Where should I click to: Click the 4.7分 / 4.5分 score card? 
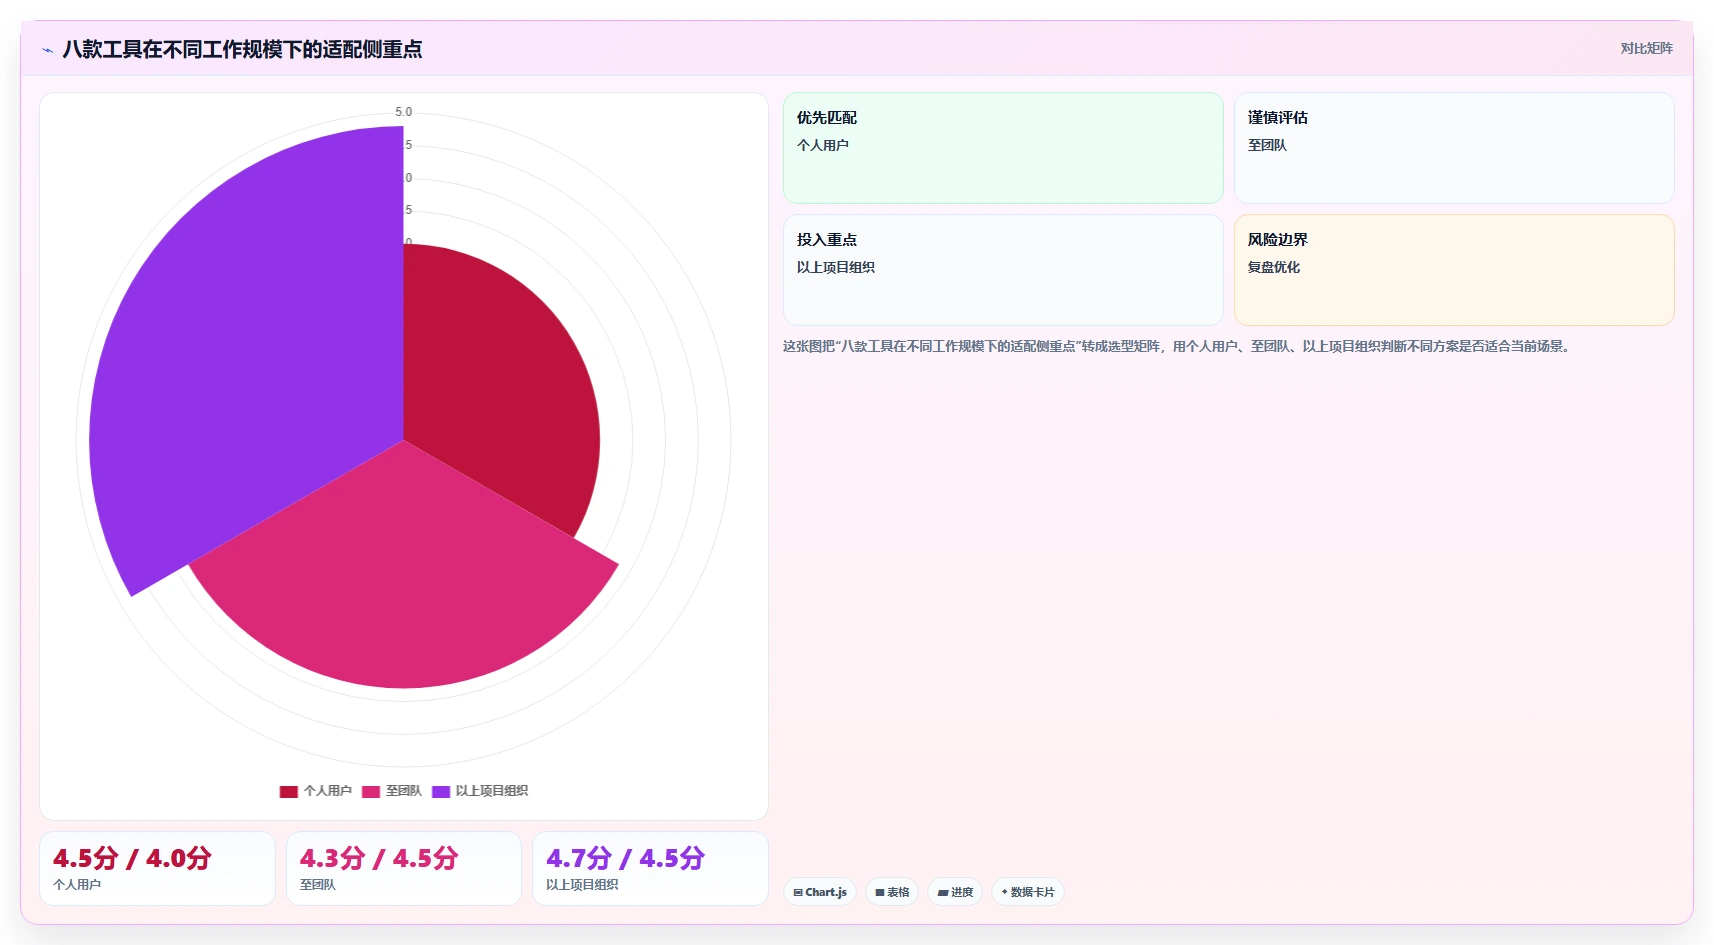pos(650,868)
